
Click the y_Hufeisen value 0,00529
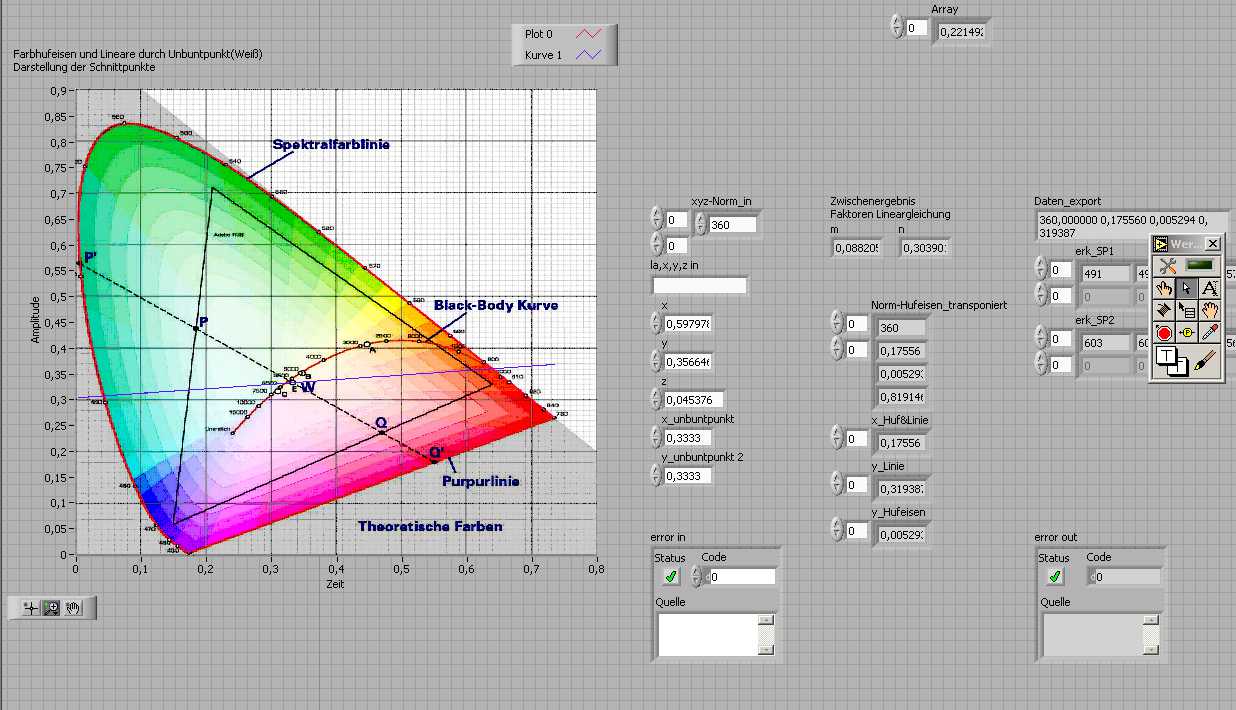click(x=901, y=536)
